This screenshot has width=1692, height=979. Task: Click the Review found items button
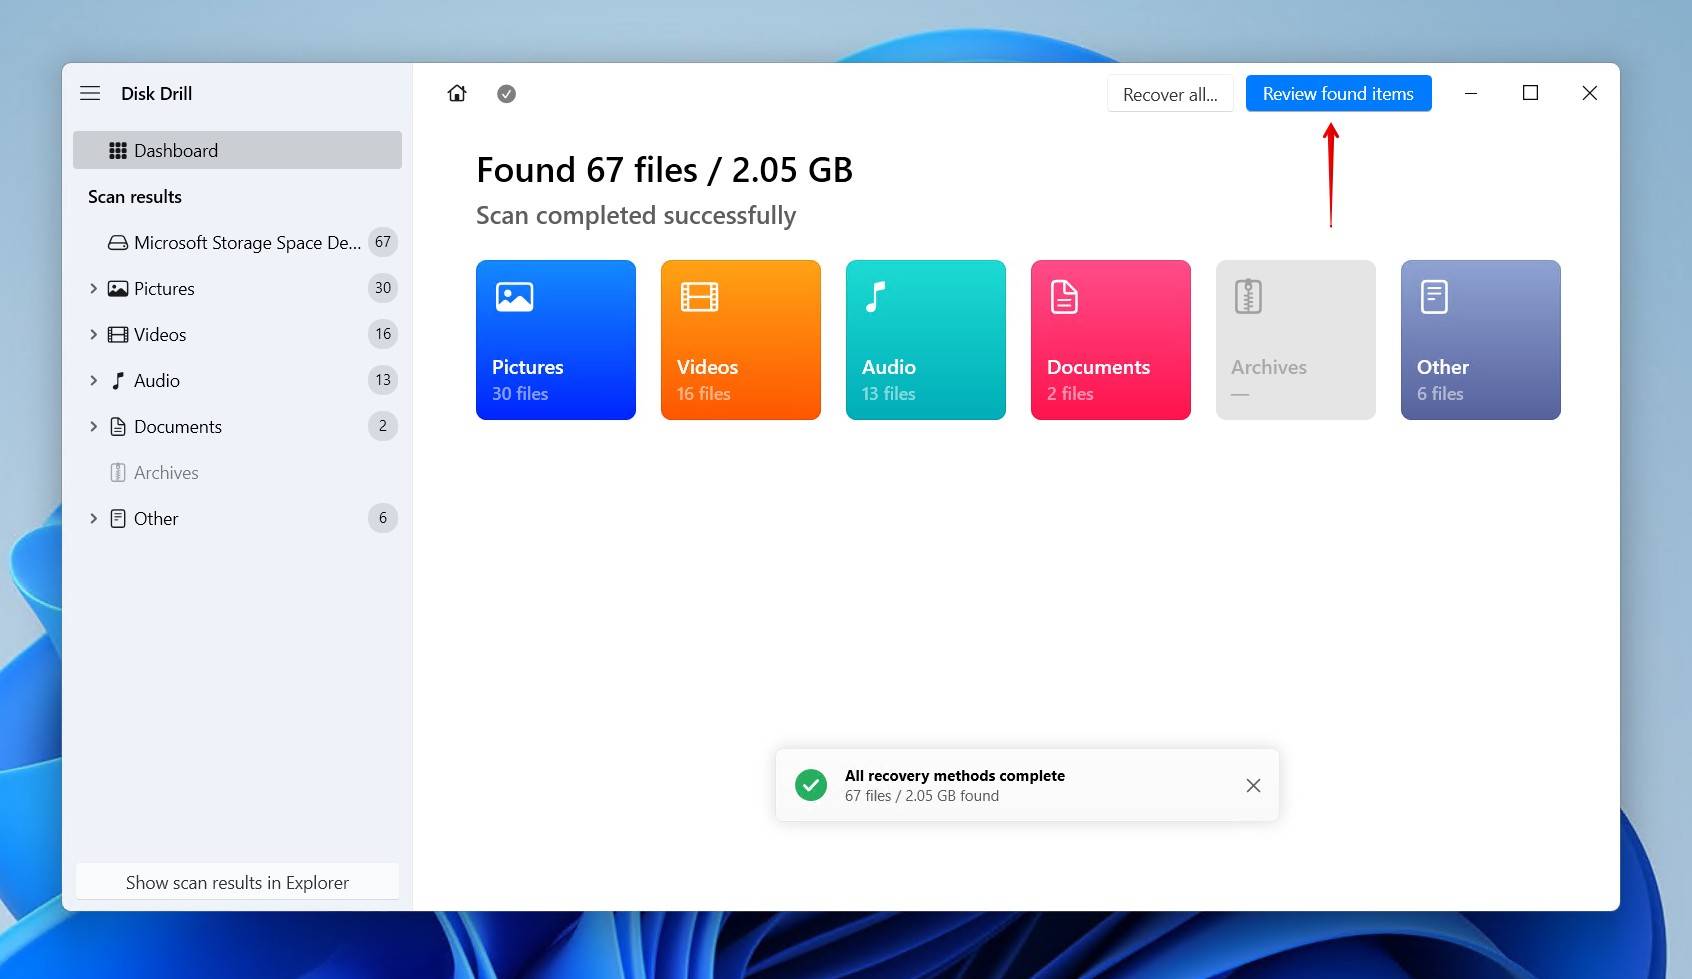point(1338,93)
